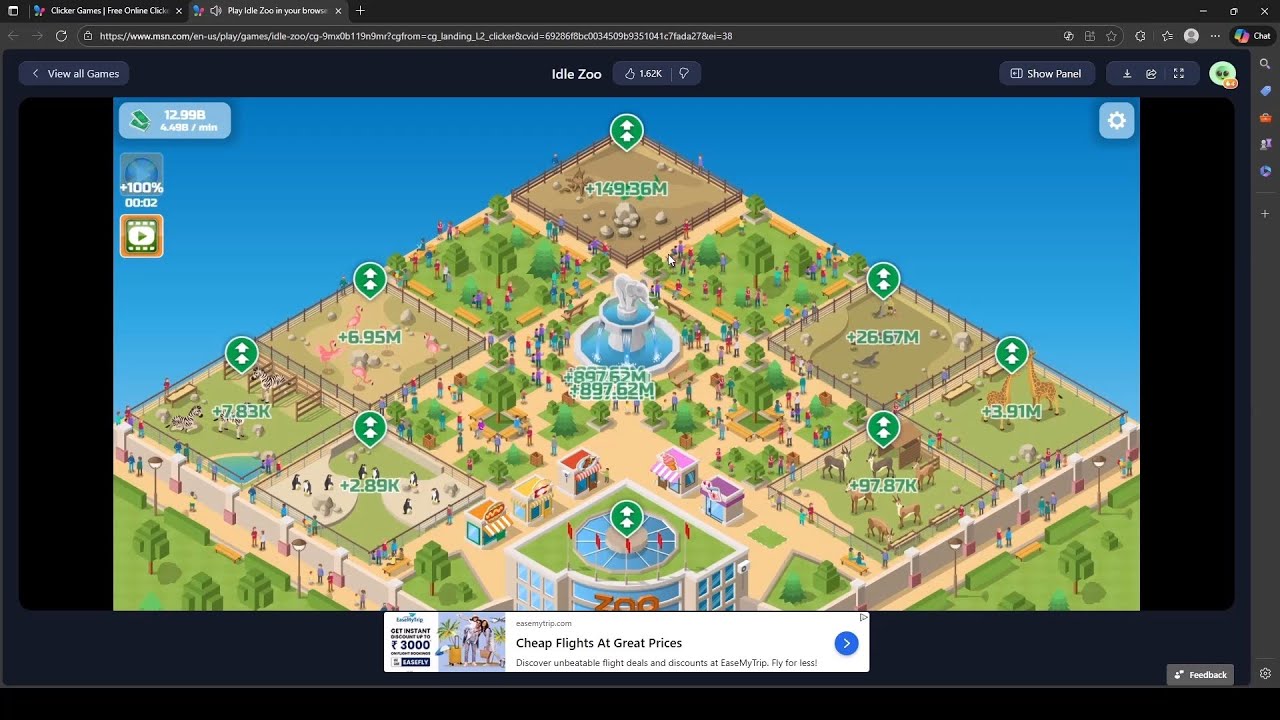
Task: Open sidebar settings gear at bottom
Action: [x=1265, y=674]
